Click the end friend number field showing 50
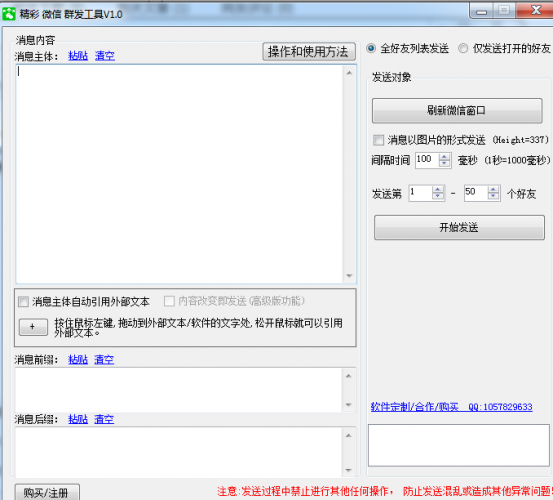553x500 pixels. click(x=476, y=193)
